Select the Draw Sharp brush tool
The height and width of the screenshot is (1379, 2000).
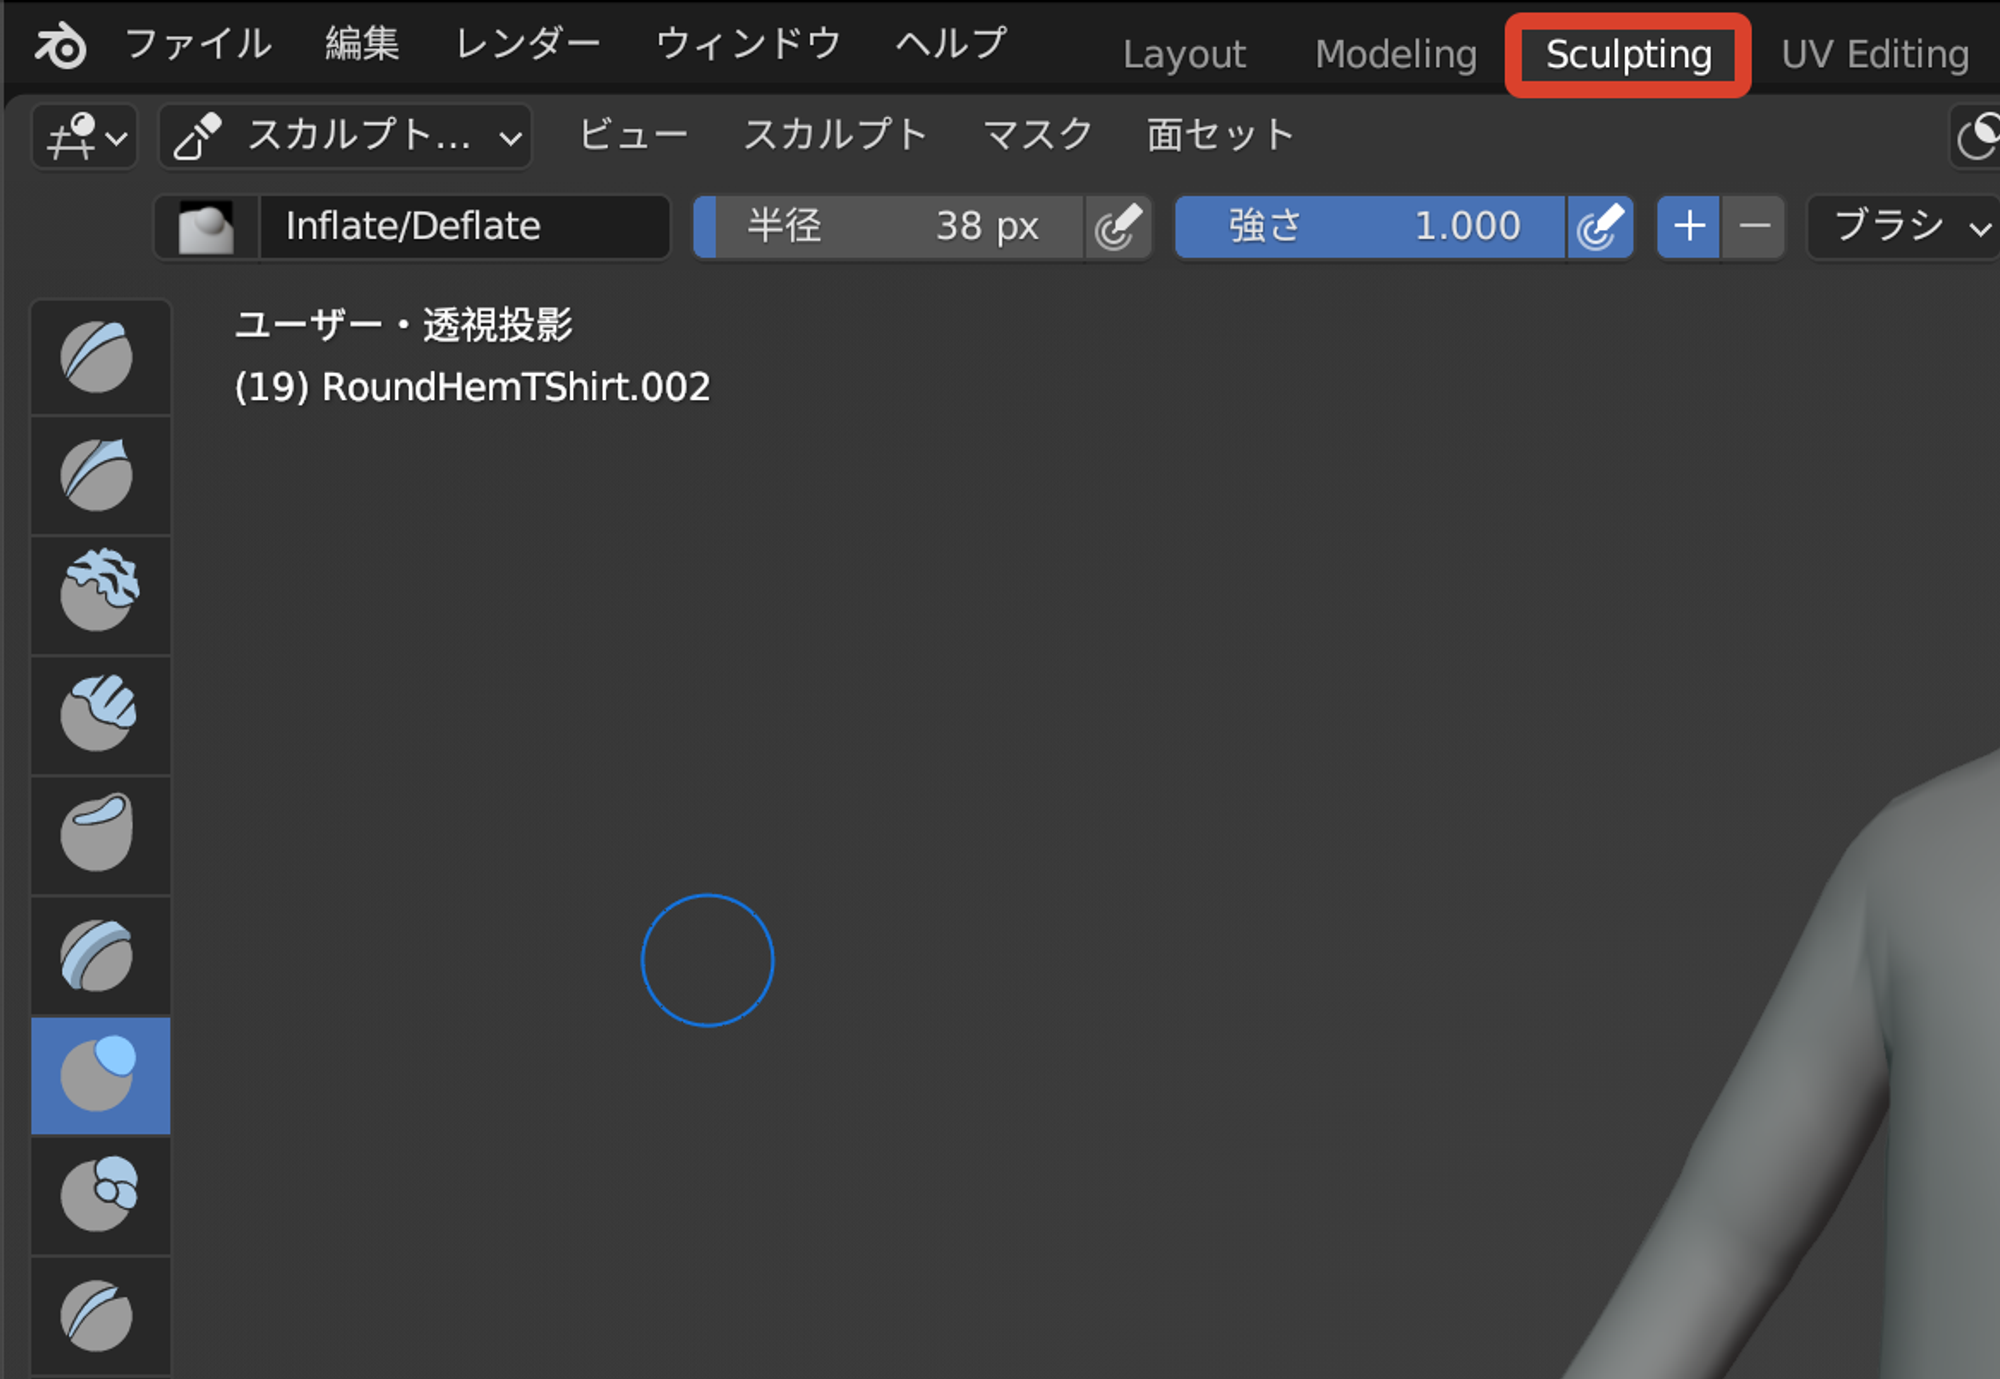[100, 476]
